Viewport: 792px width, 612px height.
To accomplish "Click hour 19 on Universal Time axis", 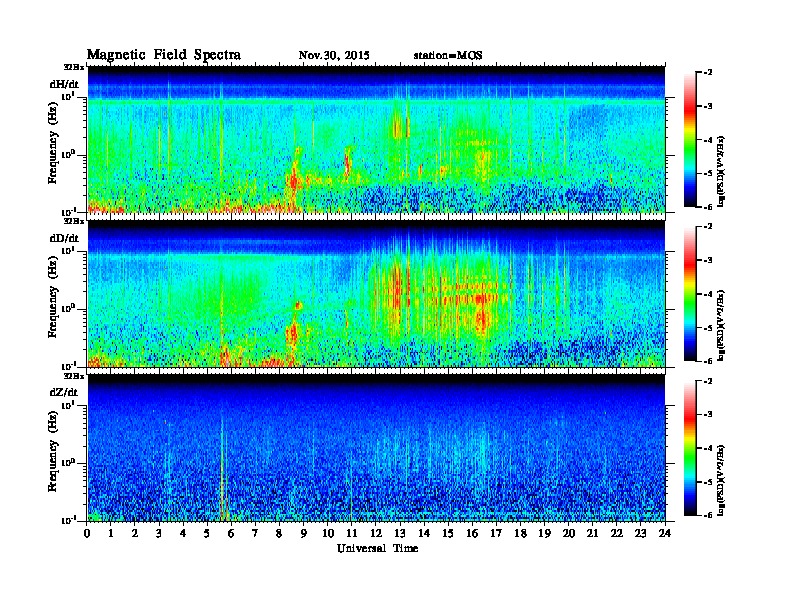I will (x=544, y=533).
